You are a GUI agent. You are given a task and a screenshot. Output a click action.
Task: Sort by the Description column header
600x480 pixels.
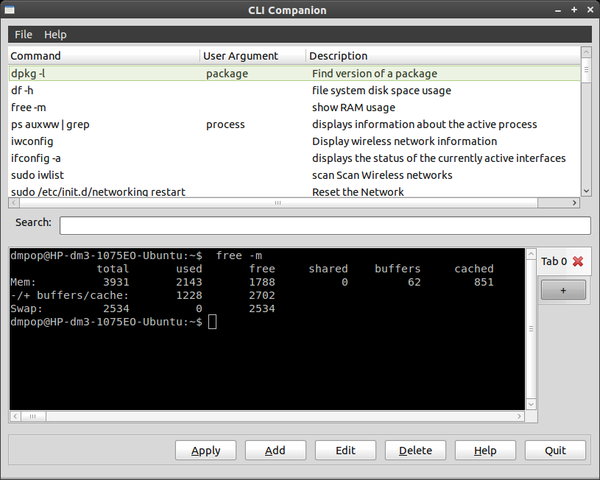point(443,56)
